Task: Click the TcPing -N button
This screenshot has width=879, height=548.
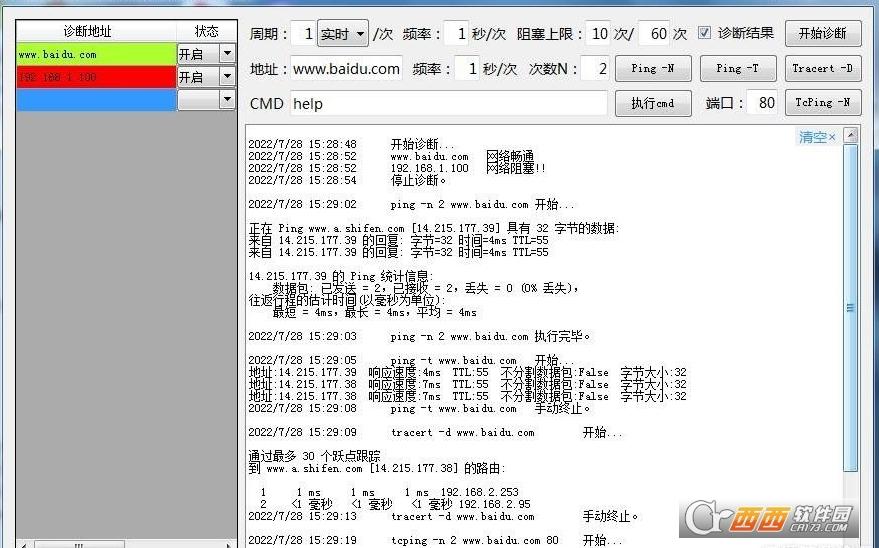Action: 823,103
